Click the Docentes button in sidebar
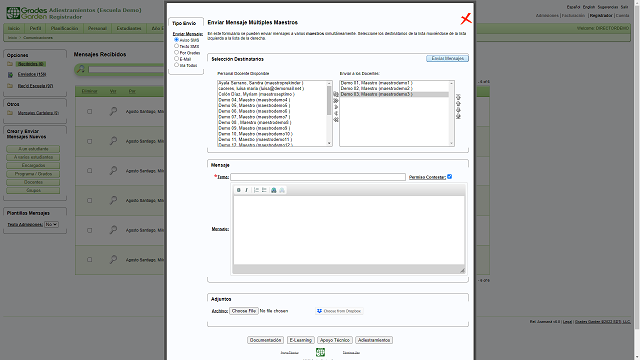Viewport: 640px width, 360px height. [33, 182]
